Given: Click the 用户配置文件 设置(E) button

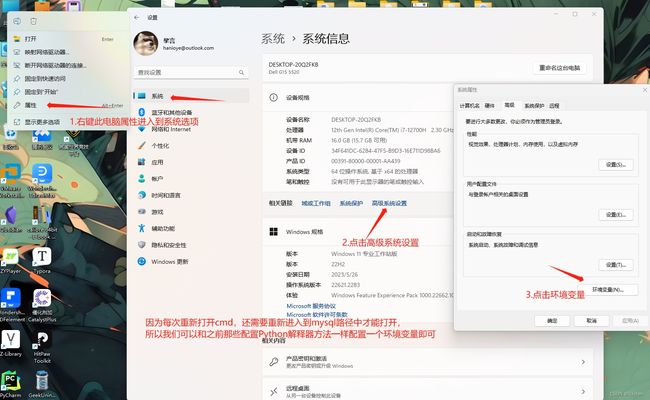Looking at the screenshot, I should coord(616,215).
